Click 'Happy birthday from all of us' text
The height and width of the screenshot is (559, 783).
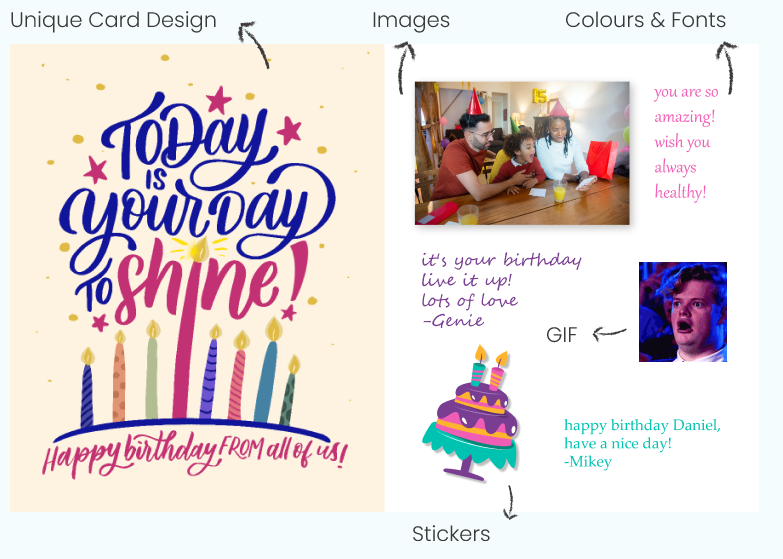[x=195, y=455]
